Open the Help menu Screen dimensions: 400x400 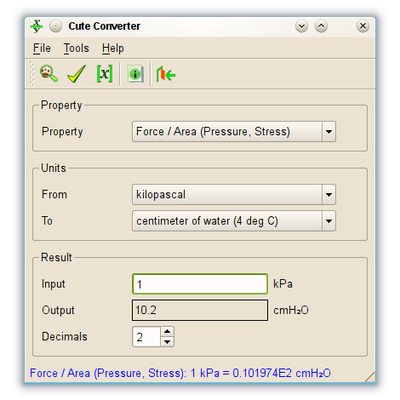[113, 48]
